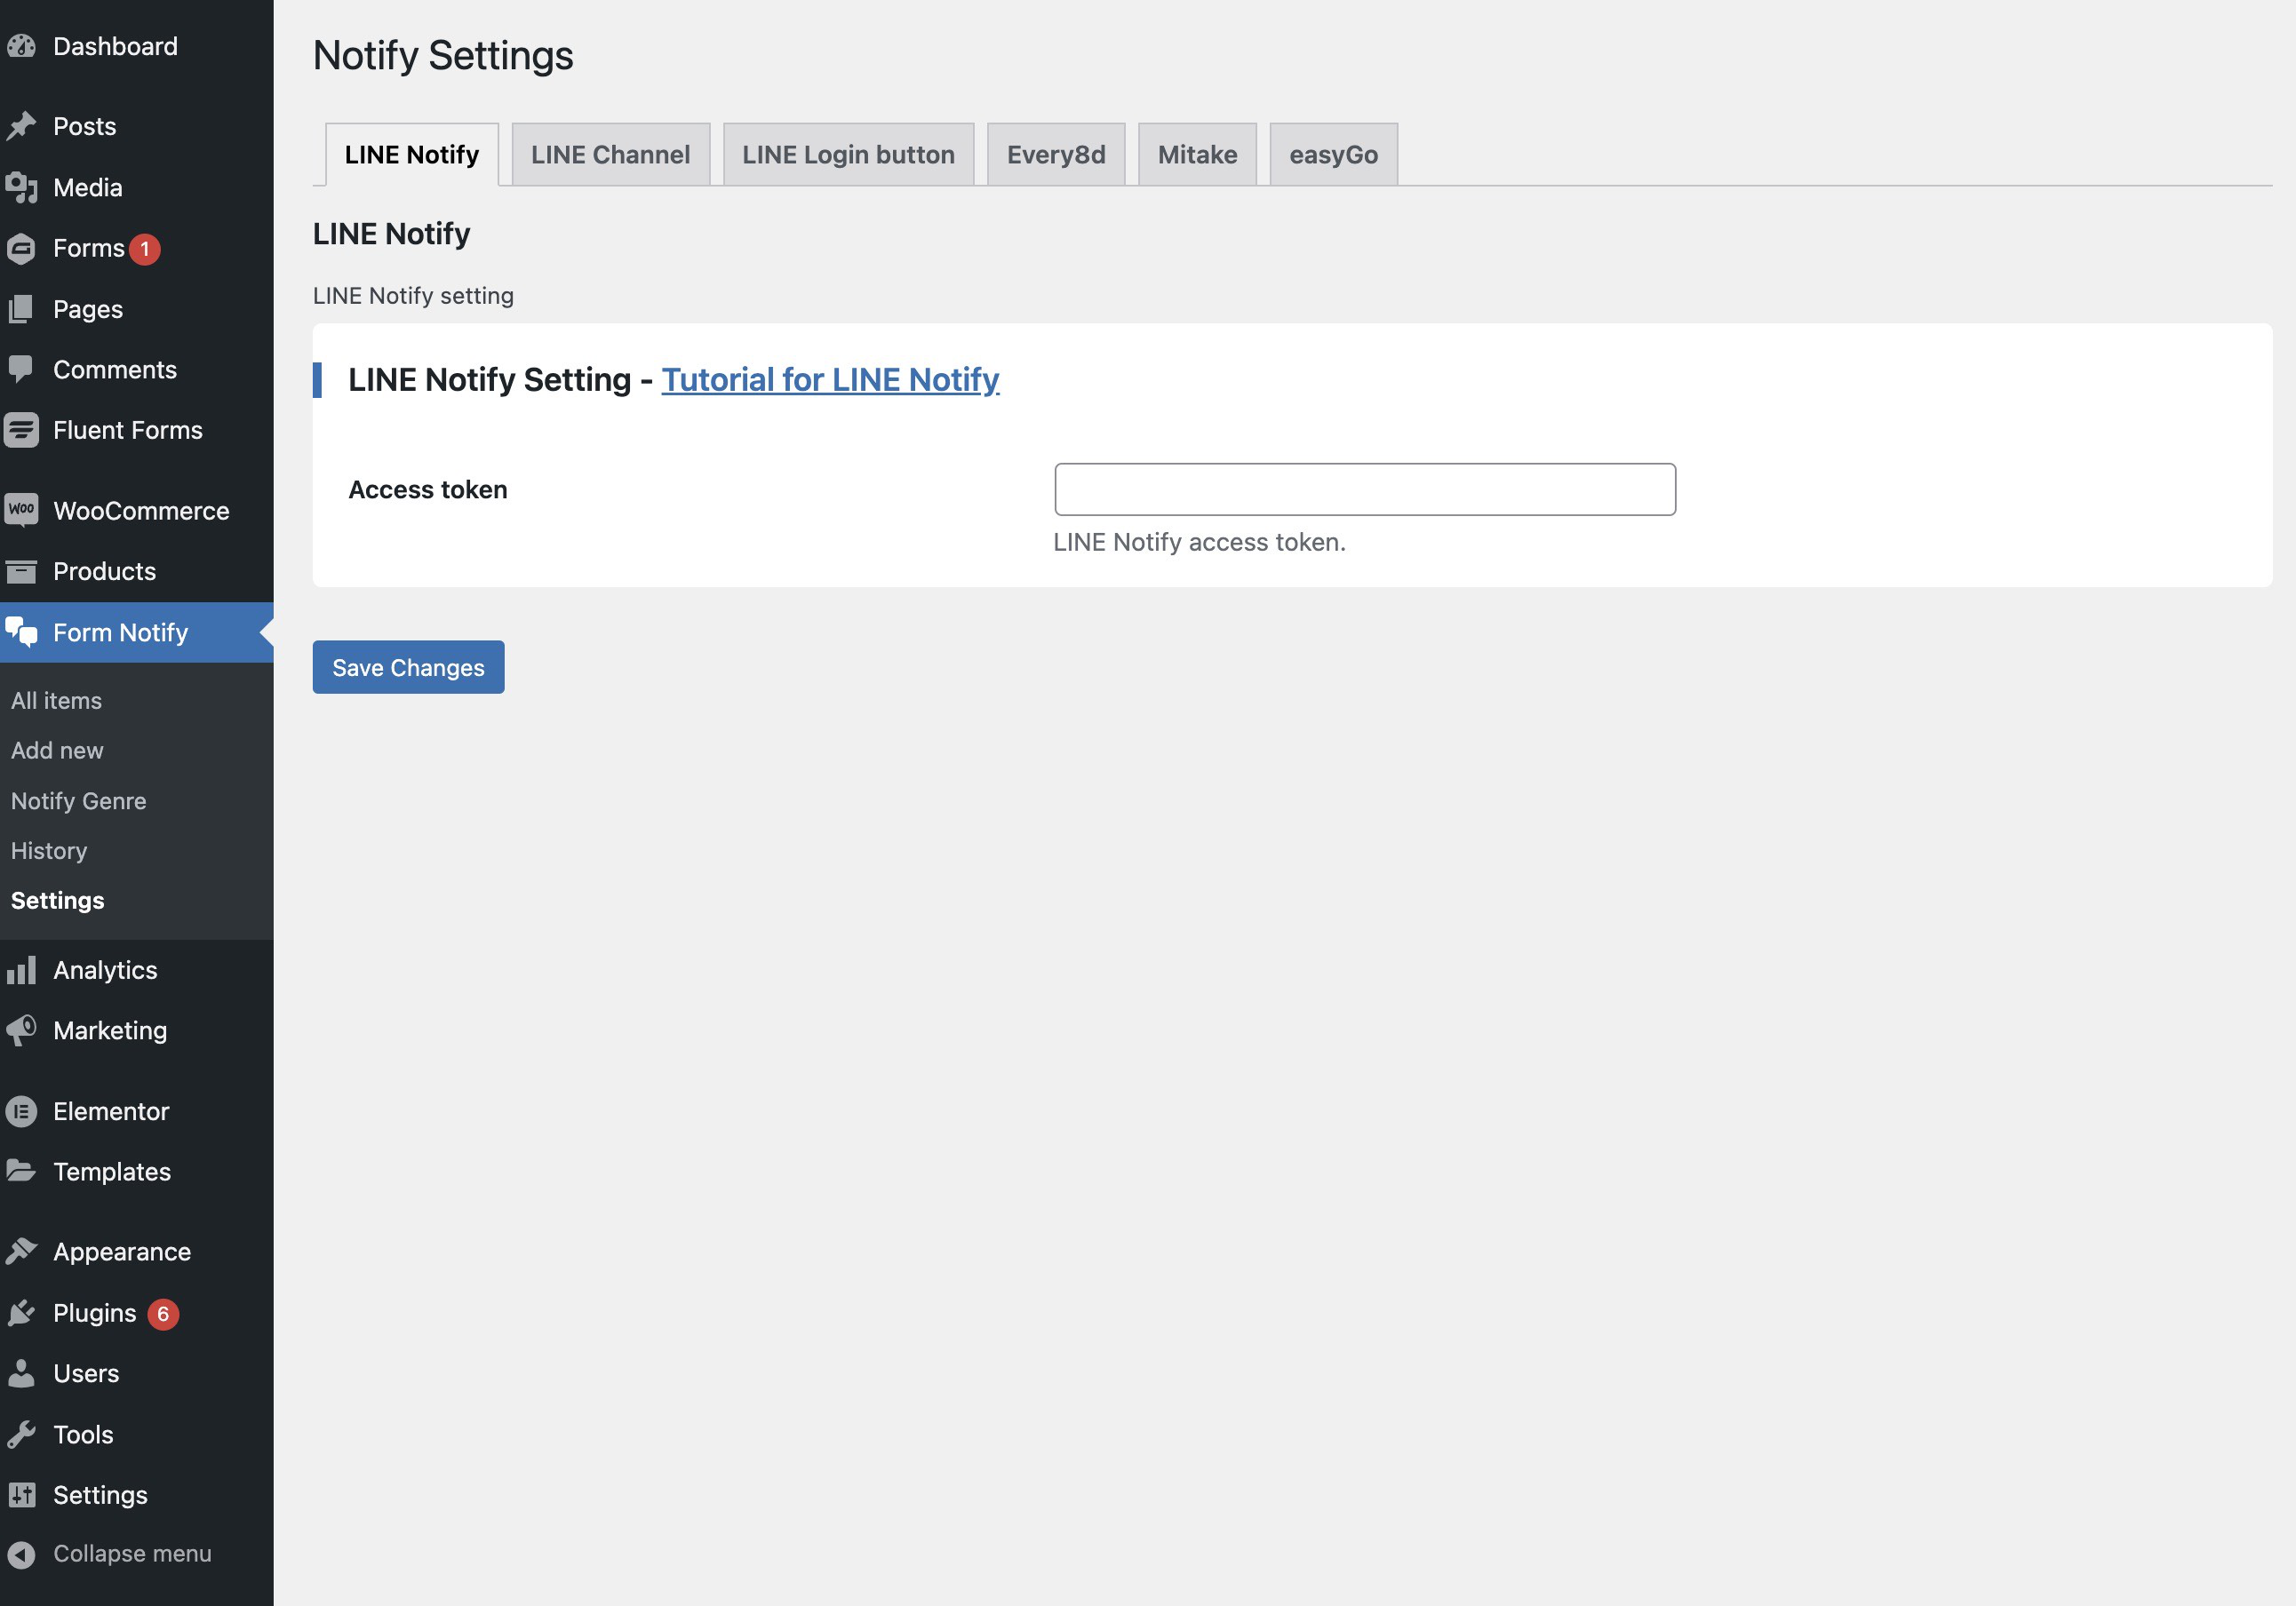The width and height of the screenshot is (2296, 1606).
Task: Open the History submenu item
Action: point(49,850)
